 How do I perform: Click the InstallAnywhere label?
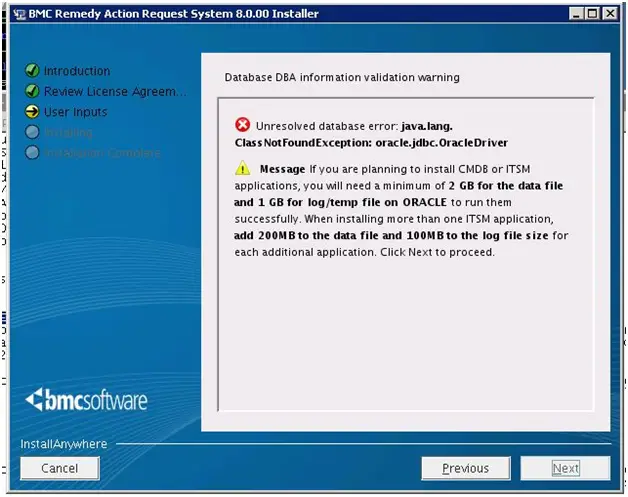coord(64,444)
